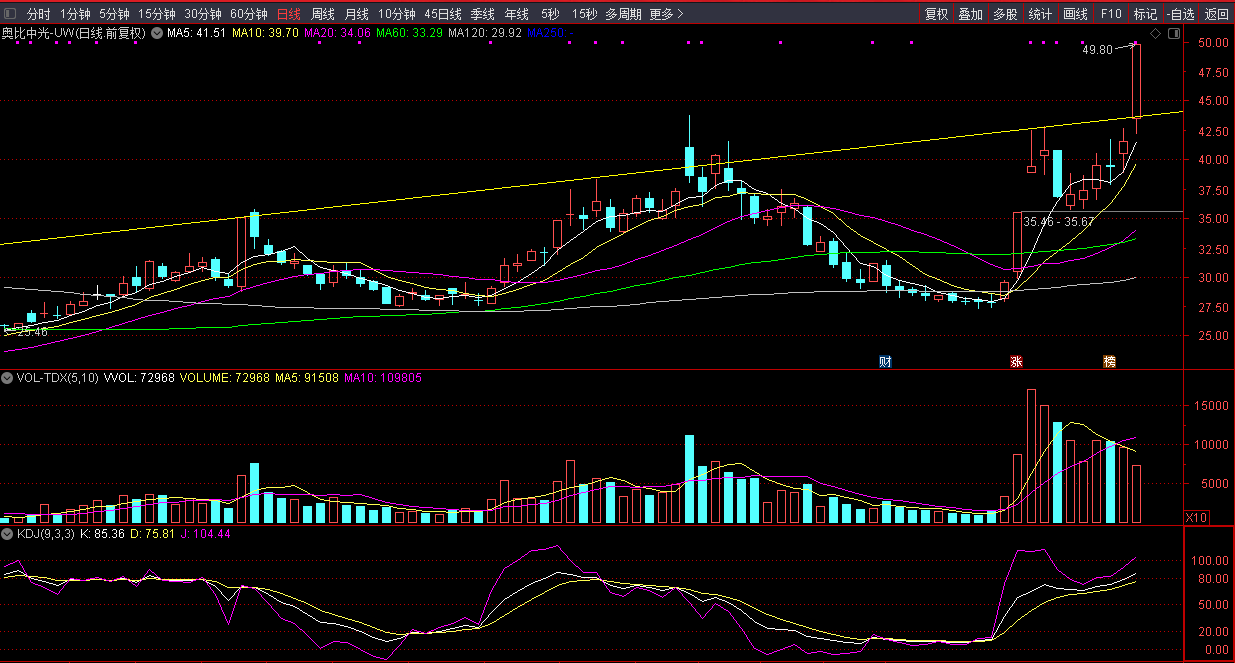Screen dimensions: 1235x663
Task: Remove stock via -自选 button
Action: click(1180, 14)
